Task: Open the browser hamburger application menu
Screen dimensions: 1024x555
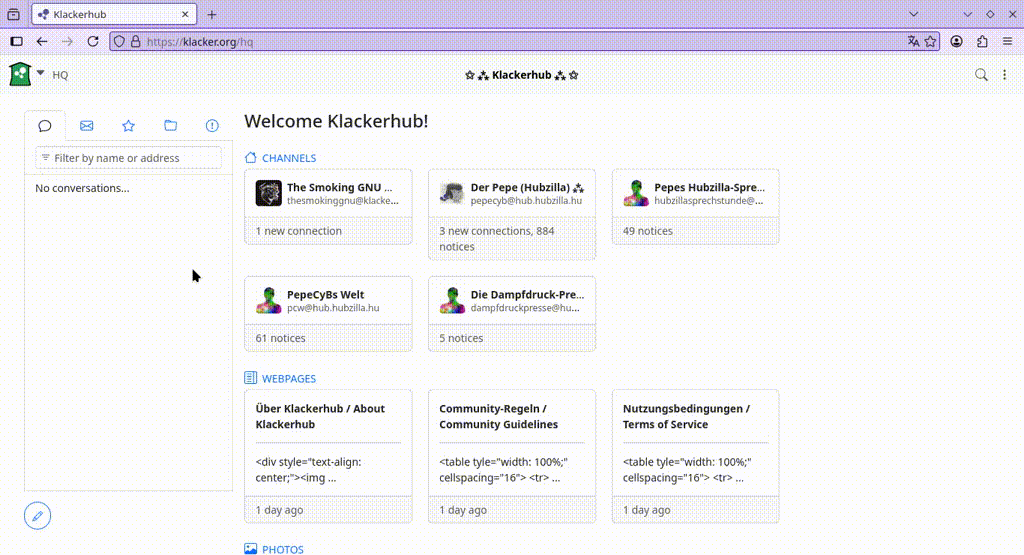Action: [1006, 42]
